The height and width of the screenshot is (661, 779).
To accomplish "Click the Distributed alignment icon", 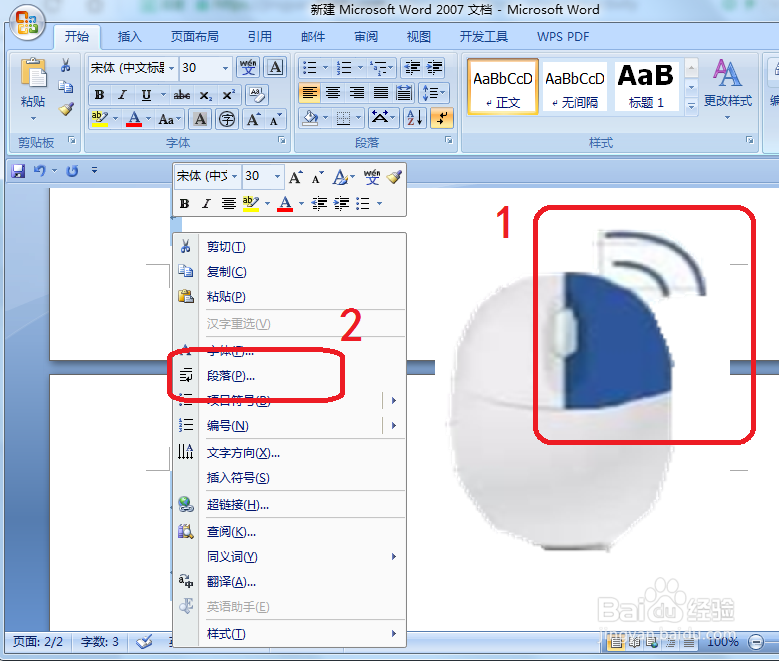I will pos(404,93).
